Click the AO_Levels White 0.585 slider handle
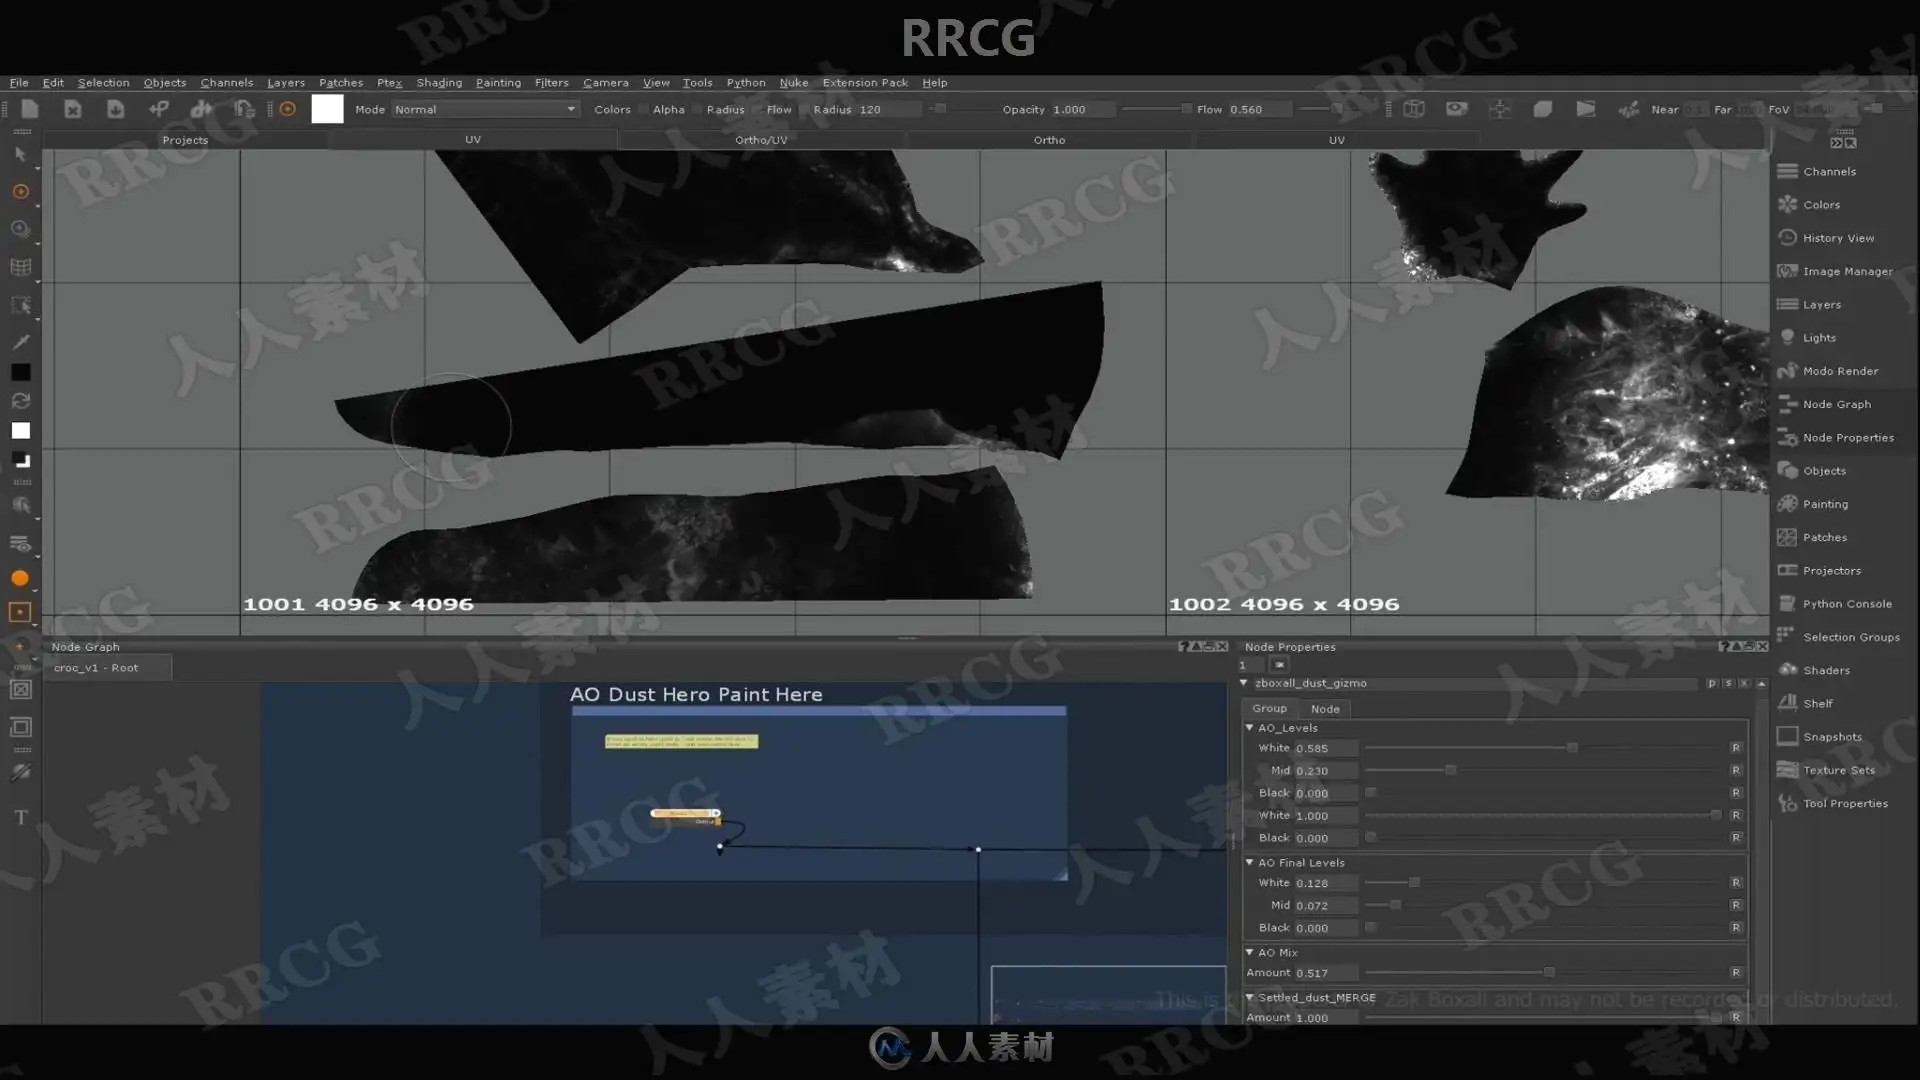 click(x=1572, y=748)
